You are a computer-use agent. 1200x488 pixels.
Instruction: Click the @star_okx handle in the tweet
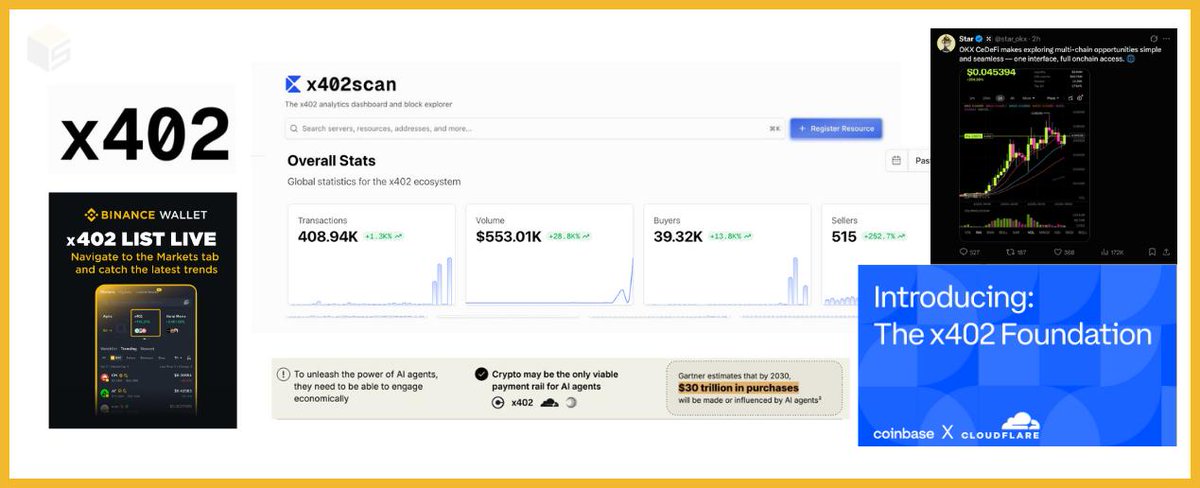[1011, 39]
